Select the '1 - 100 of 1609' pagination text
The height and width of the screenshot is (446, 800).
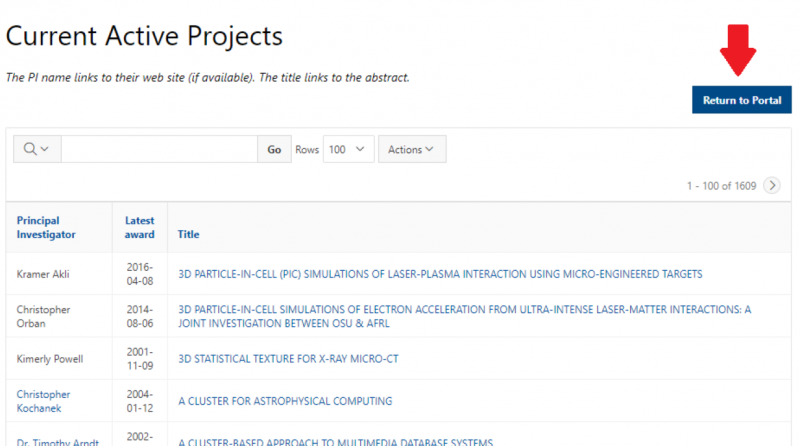pos(721,186)
